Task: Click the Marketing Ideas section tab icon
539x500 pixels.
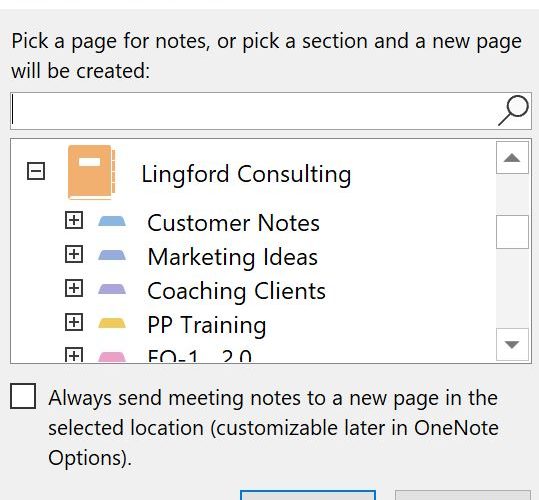Action: coord(112,255)
